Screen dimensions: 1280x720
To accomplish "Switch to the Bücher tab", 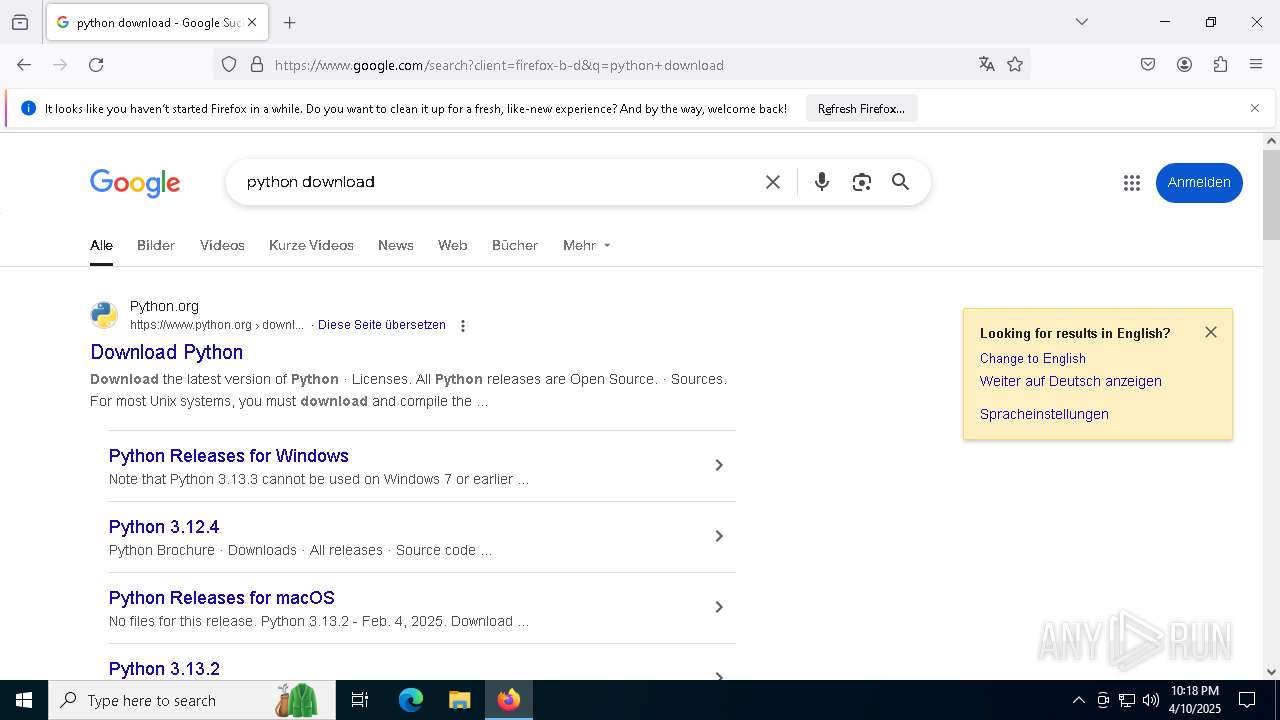I will [515, 245].
